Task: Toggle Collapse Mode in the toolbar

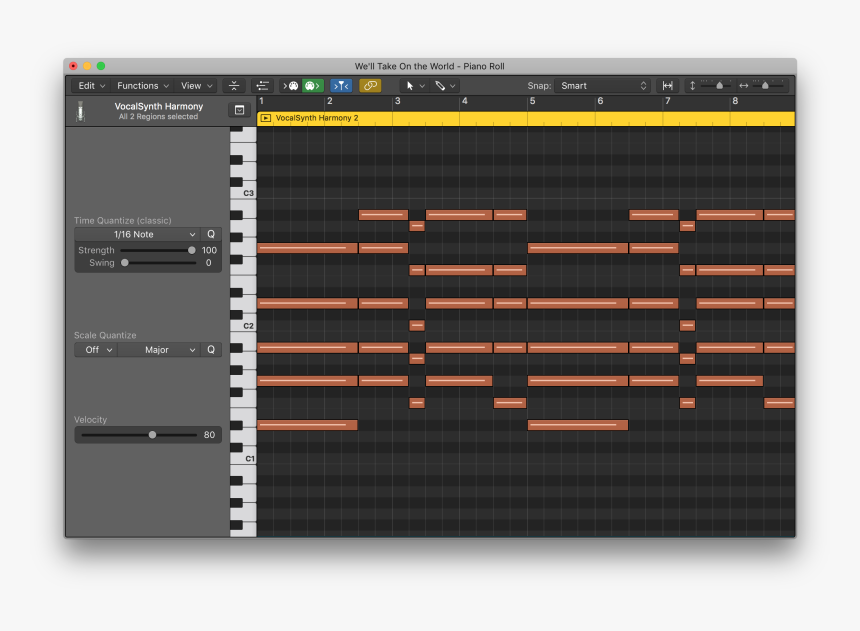Action: 234,86
